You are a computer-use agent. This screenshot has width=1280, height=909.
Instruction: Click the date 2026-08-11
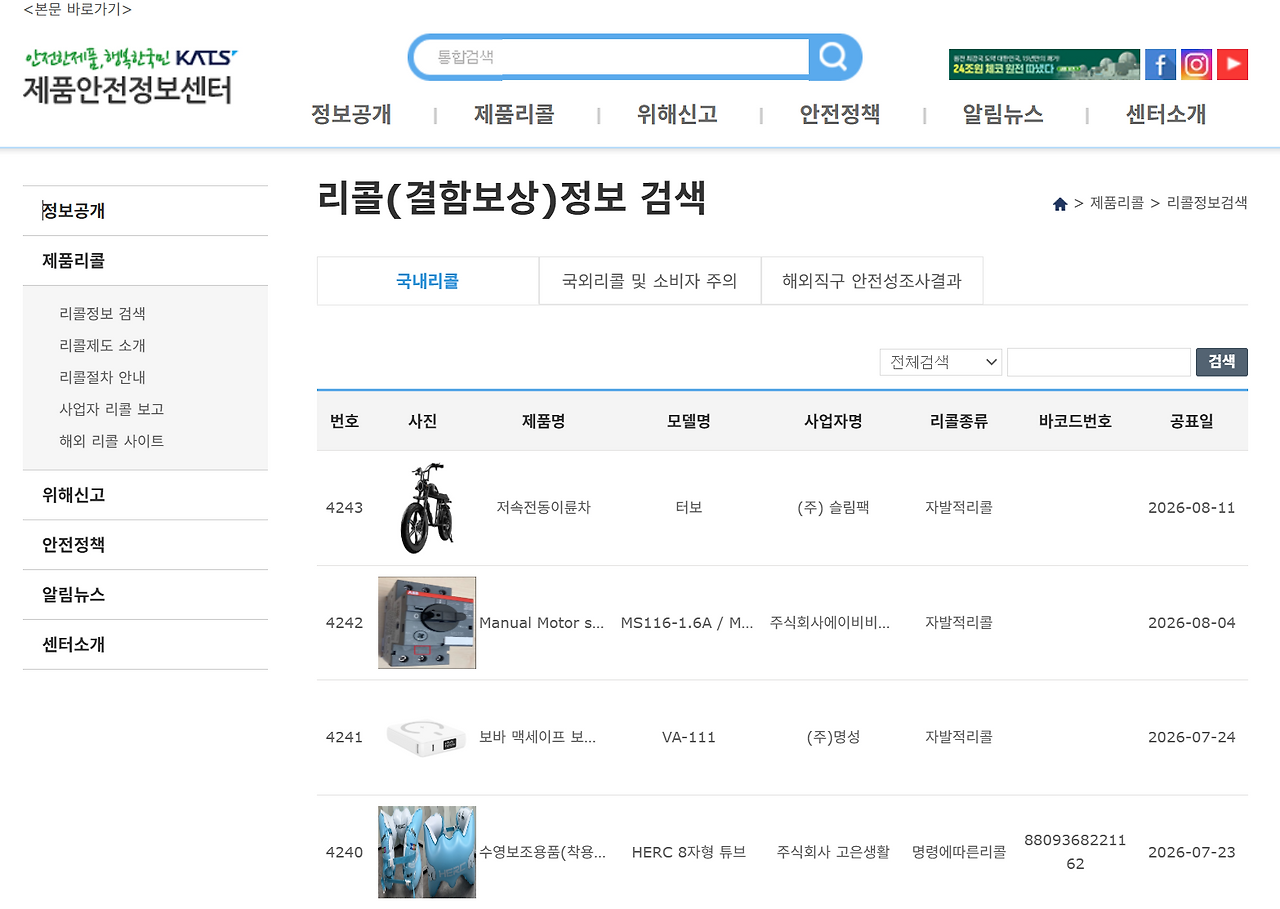tap(1191, 508)
